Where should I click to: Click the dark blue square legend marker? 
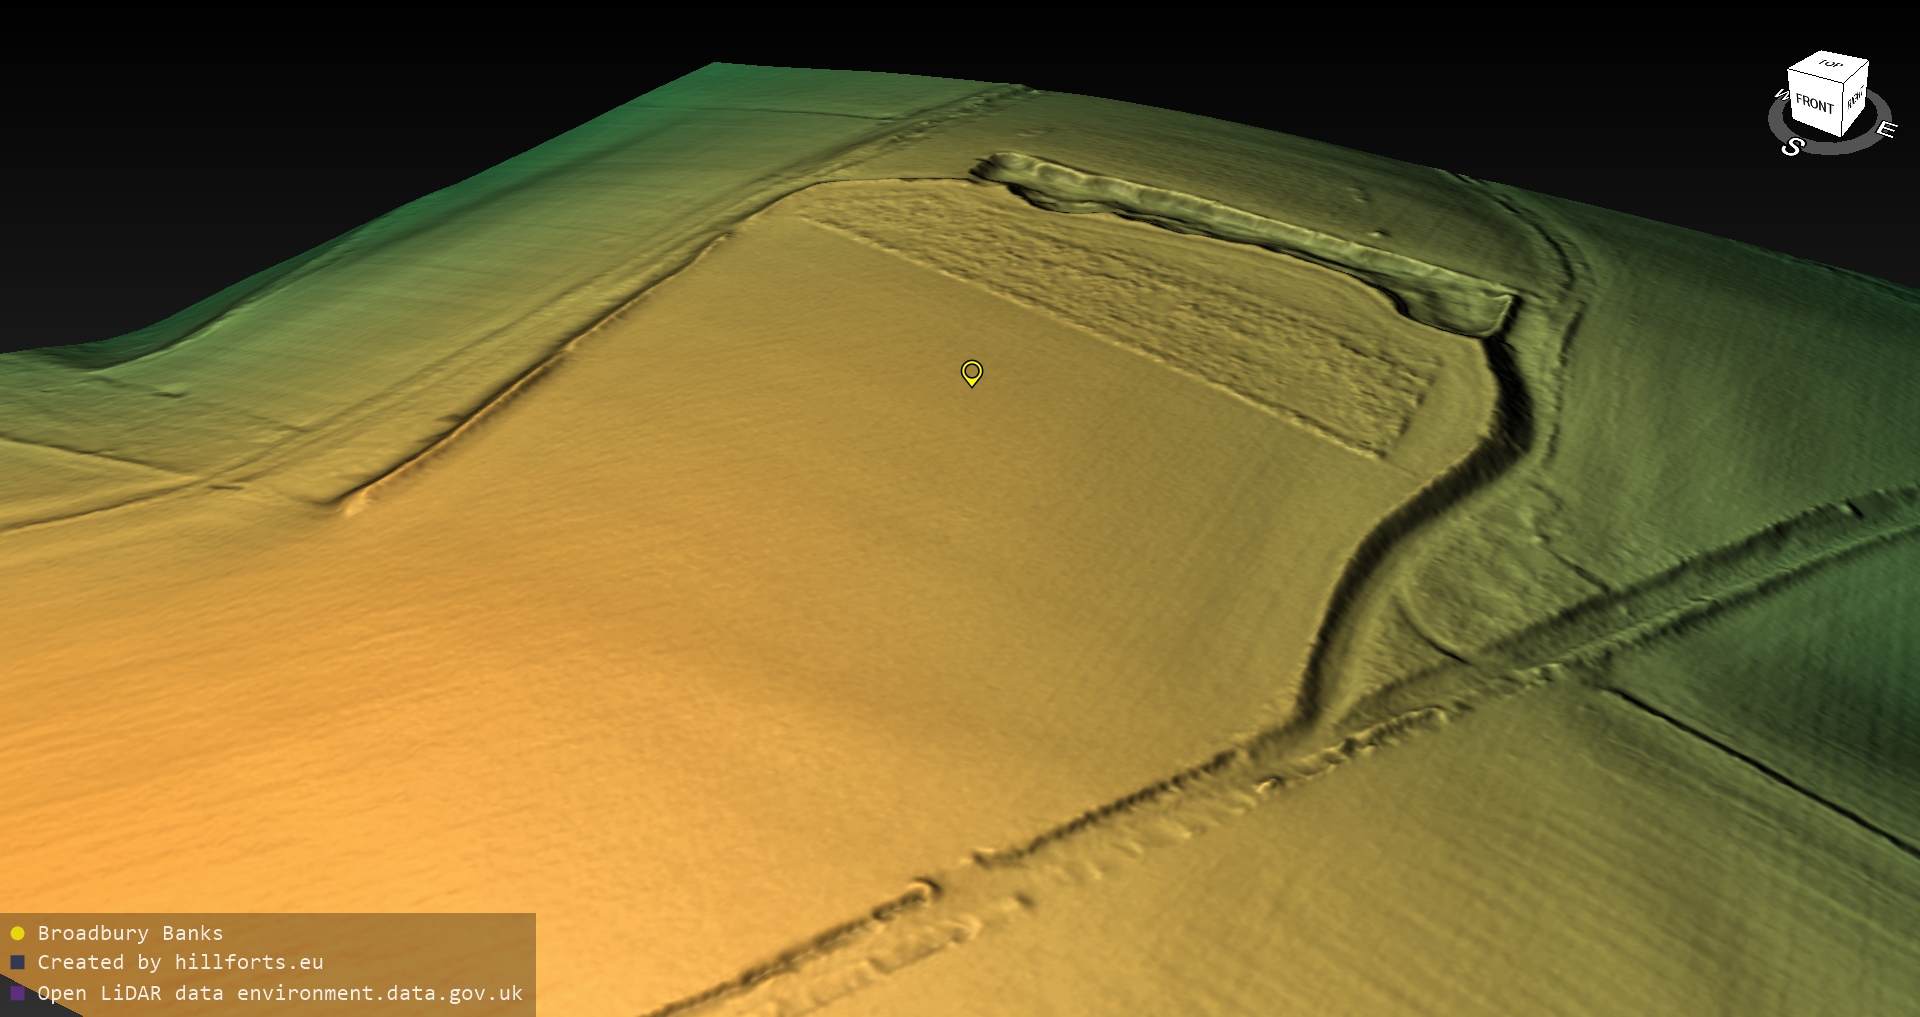[17, 962]
